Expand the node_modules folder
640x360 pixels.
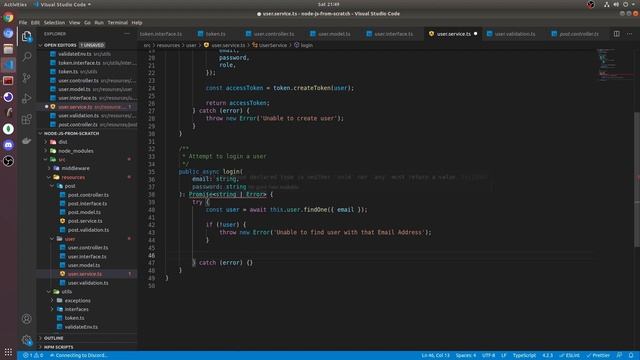pos(76,151)
